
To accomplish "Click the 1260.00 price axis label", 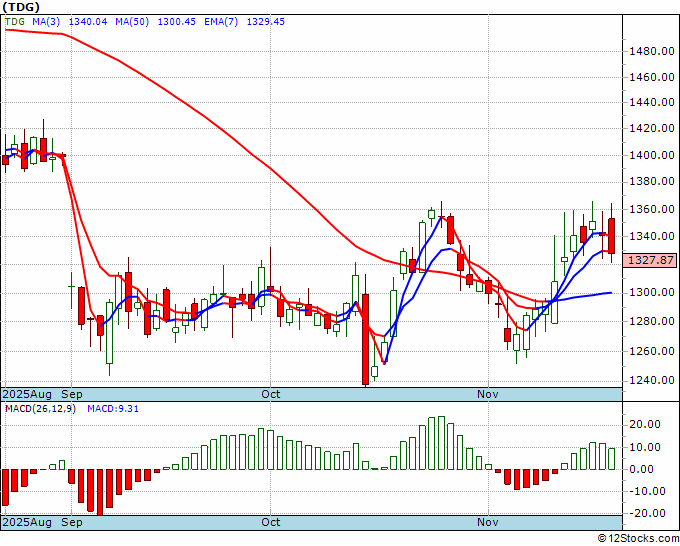I will click(x=652, y=351).
